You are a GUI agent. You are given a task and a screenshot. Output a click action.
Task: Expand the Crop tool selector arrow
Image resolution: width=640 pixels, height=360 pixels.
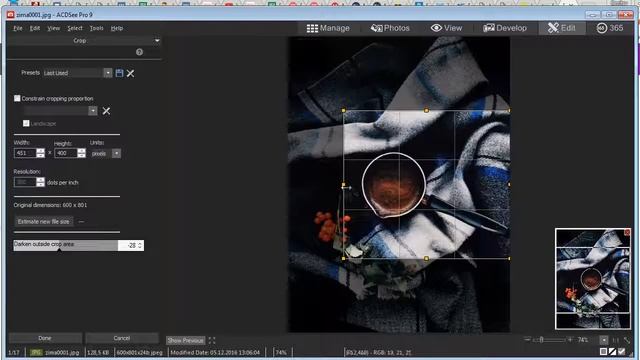point(157,40)
